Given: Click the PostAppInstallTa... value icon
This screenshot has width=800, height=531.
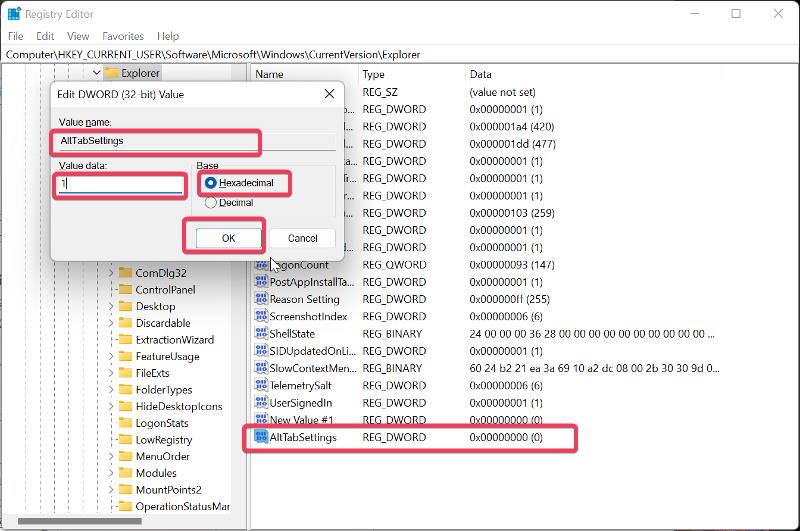Looking at the screenshot, I should coord(261,282).
